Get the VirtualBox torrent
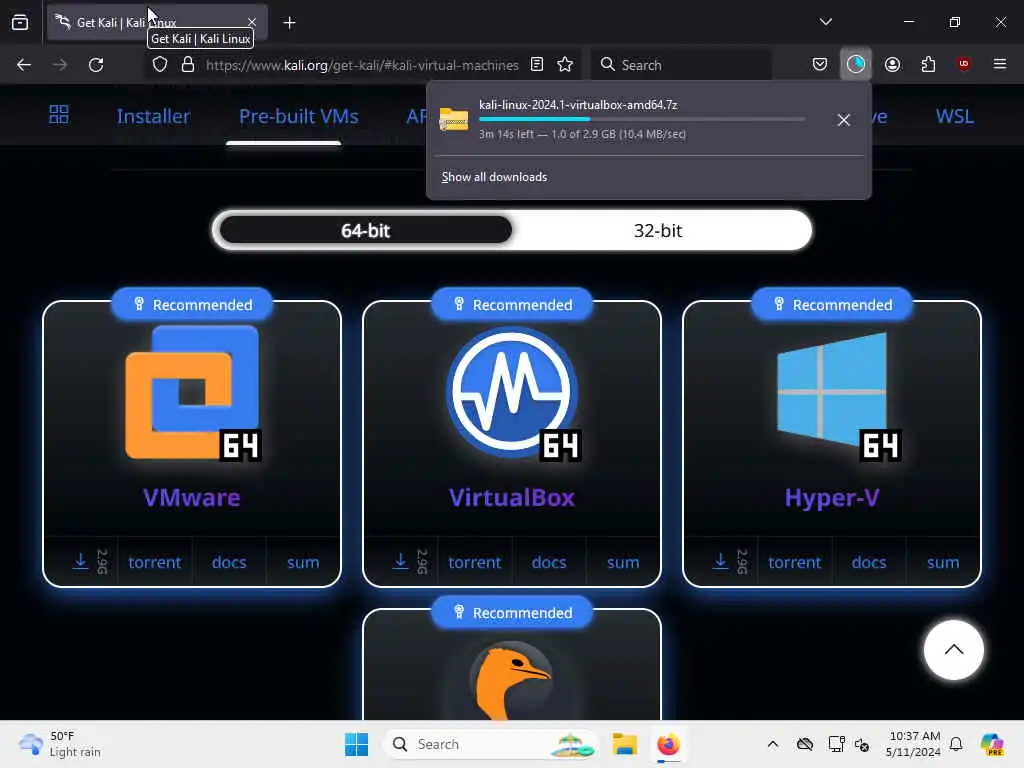The image size is (1024, 768). click(475, 562)
